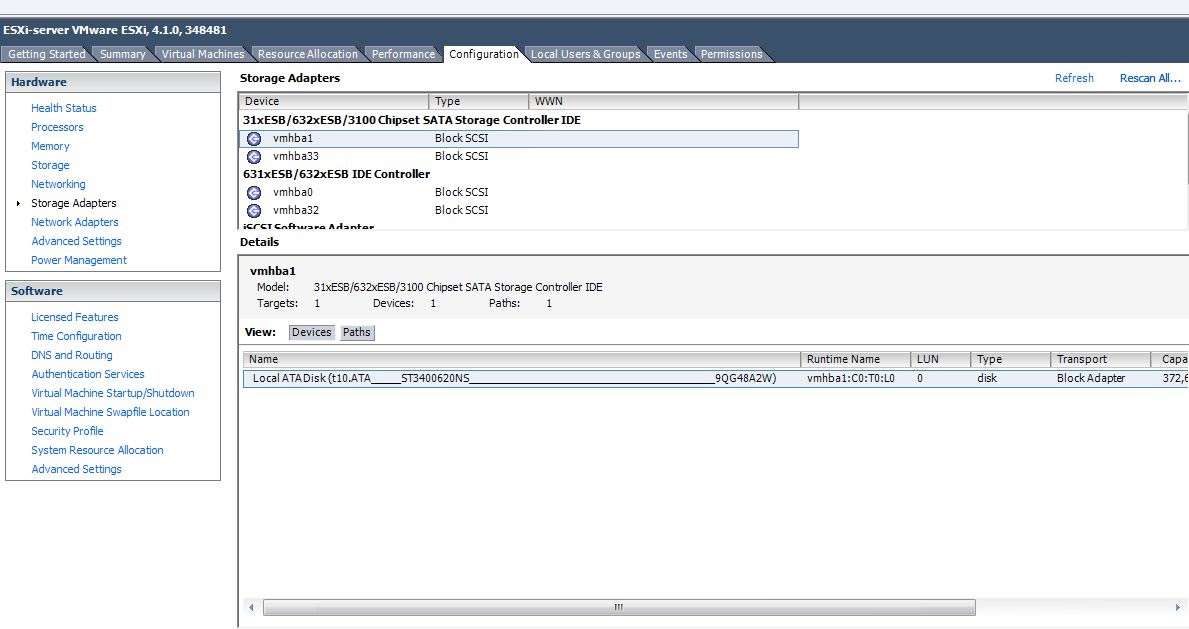1189x629 pixels.
Task: Open the Permissions tab
Action: coord(731,54)
